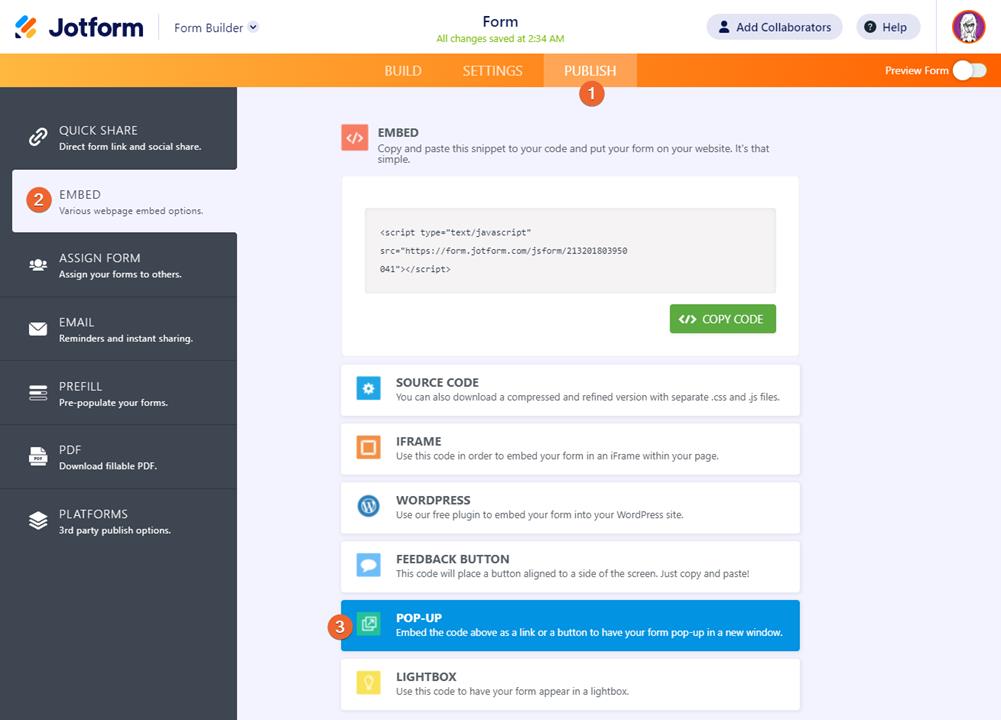
Task: Click the green COPY CODE button
Action: pyautogui.click(x=723, y=319)
